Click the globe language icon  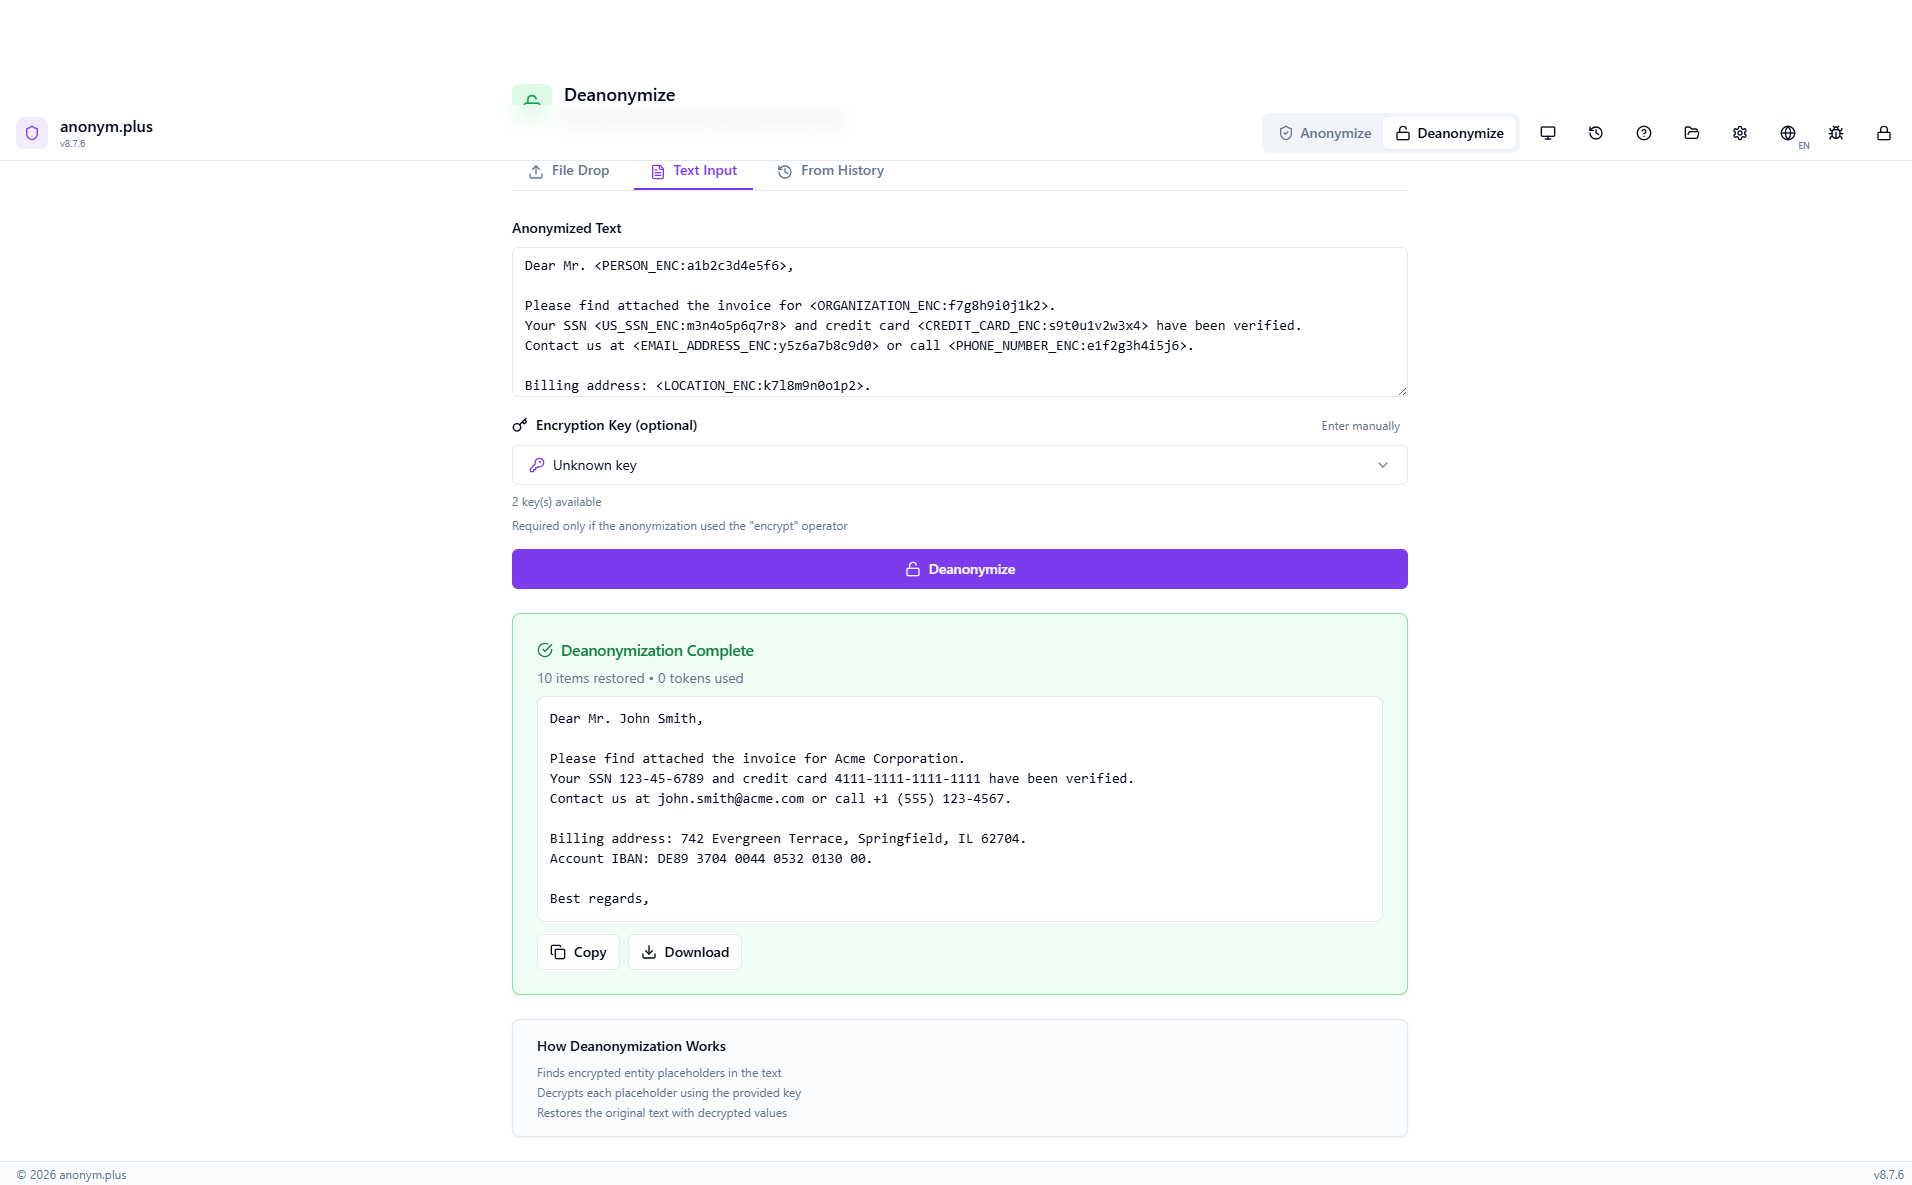(1787, 133)
